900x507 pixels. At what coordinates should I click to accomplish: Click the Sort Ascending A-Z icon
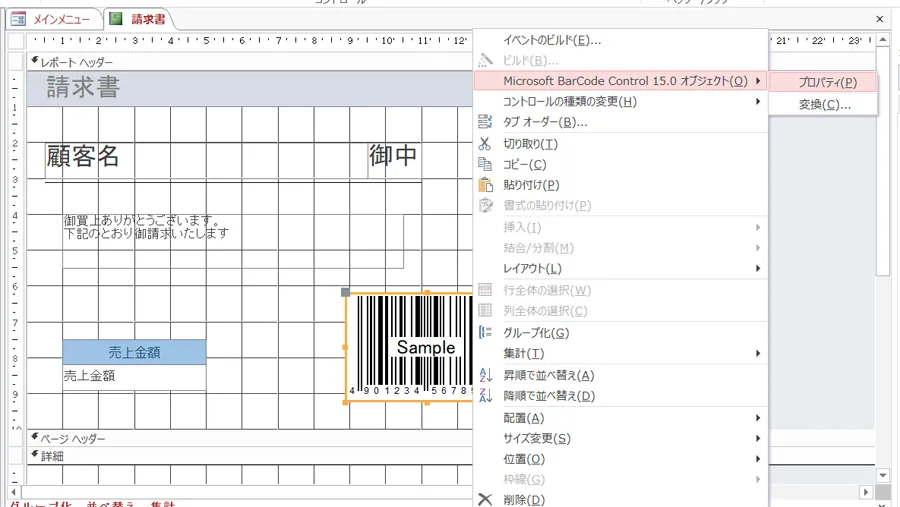point(486,376)
